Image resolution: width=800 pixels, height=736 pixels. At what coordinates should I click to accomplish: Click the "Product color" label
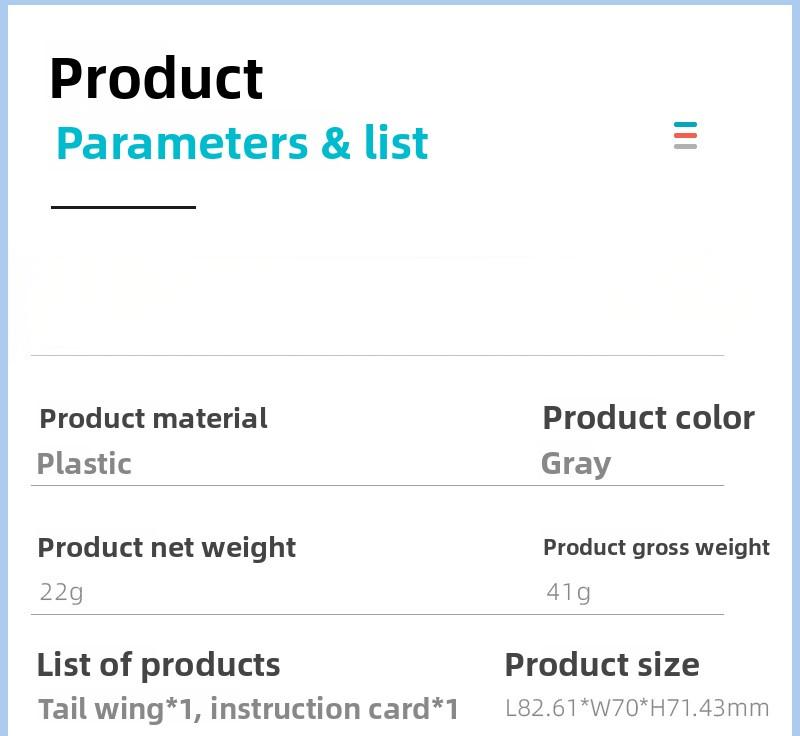[x=648, y=418]
